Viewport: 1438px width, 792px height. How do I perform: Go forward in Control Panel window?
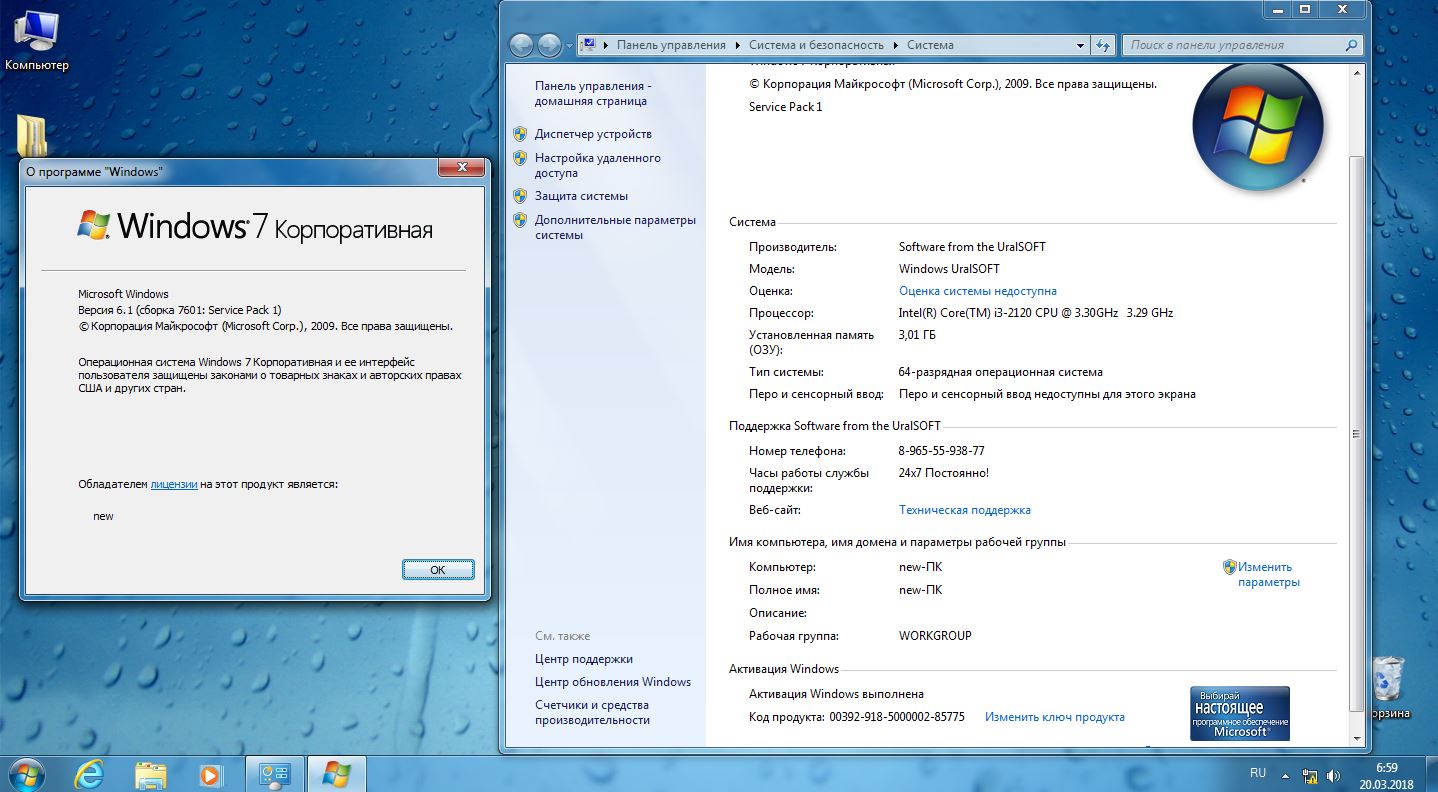549,45
